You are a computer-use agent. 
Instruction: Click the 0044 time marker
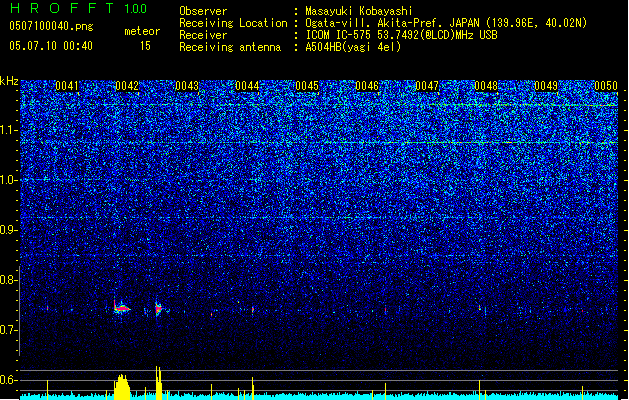click(247, 86)
